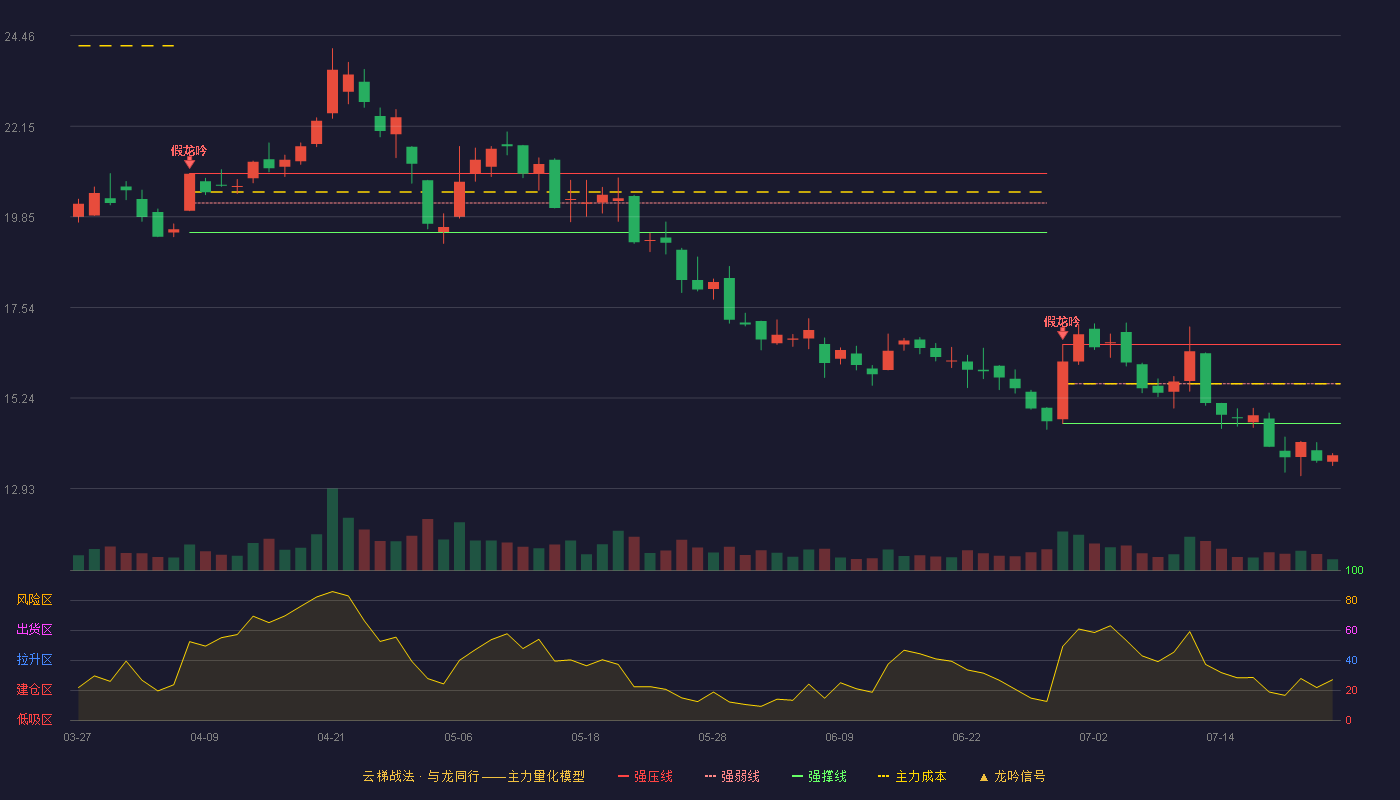
Task: Toggle the 强撑线 legend entry
Action: coord(819,776)
